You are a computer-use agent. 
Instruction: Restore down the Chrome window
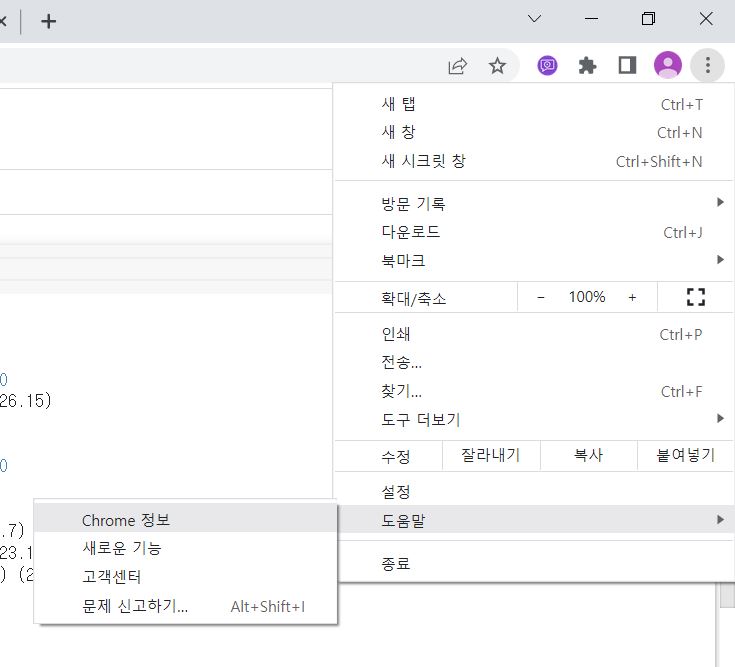(648, 19)
